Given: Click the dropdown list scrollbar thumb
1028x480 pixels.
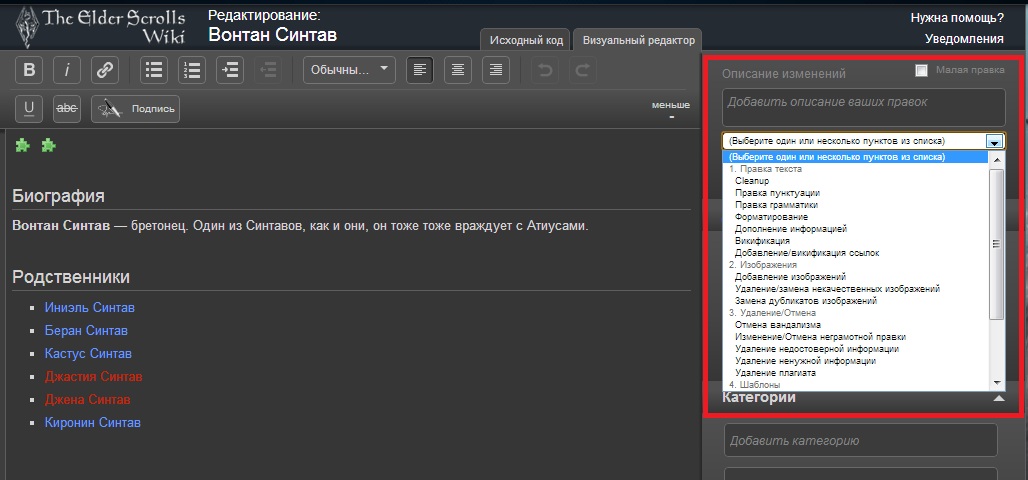Looking at the screenshot, I should (x=997, y=244).
